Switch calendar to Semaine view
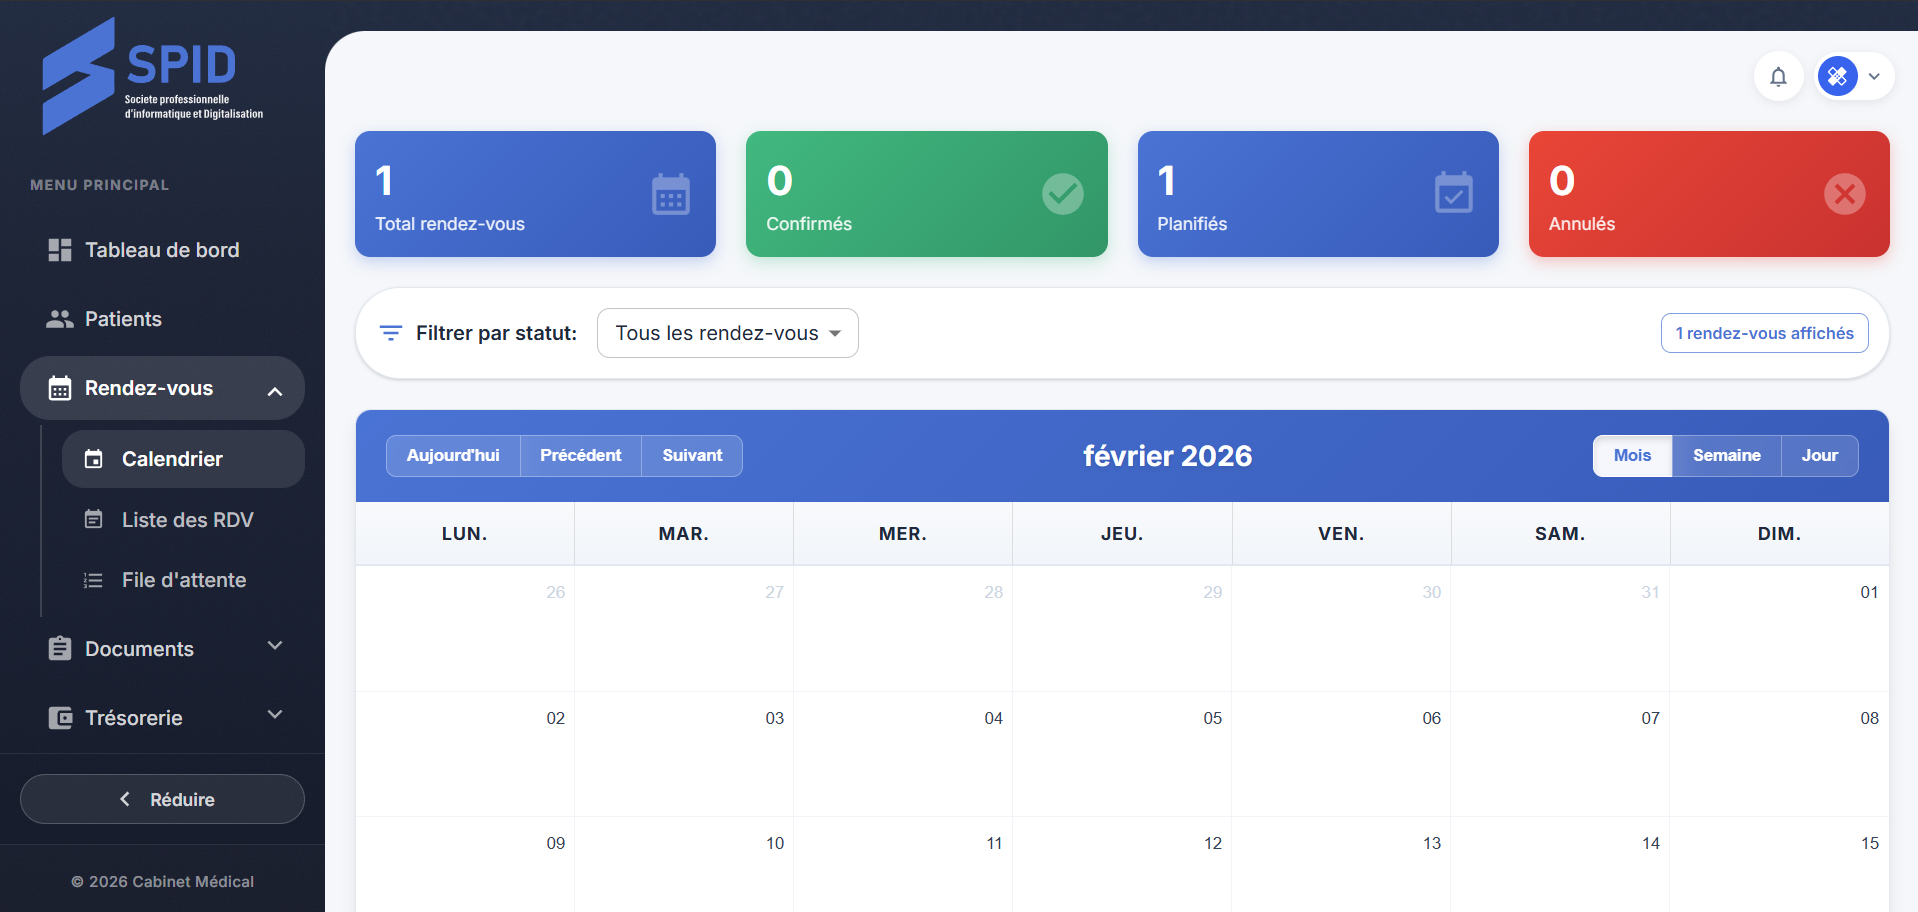Image resolution: width=1918 pixels, height=912 pixels. [x=1726, y=456]
